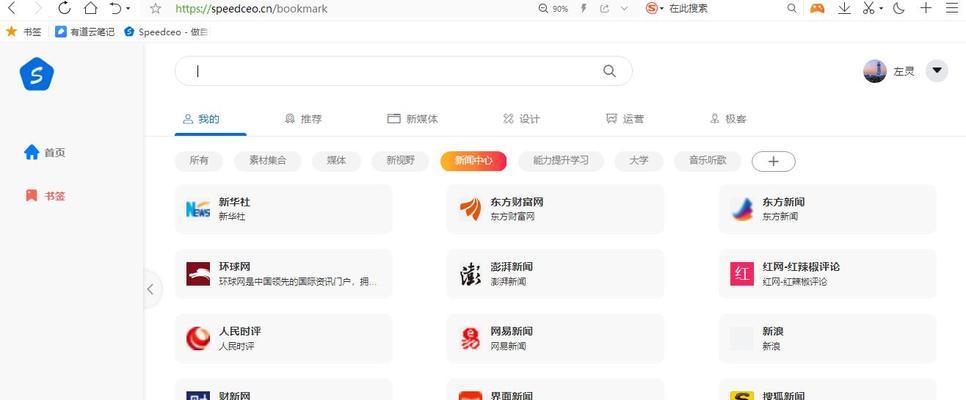Screen dimensions: 966x400
Task: Toggle night mode moon icon
Action: pos(899,9)
